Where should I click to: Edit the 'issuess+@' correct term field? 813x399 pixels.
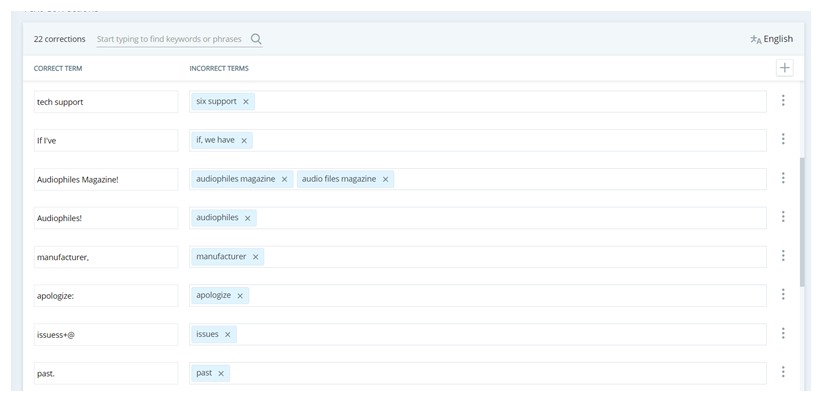pyautogui.click(x=106, y=334)
